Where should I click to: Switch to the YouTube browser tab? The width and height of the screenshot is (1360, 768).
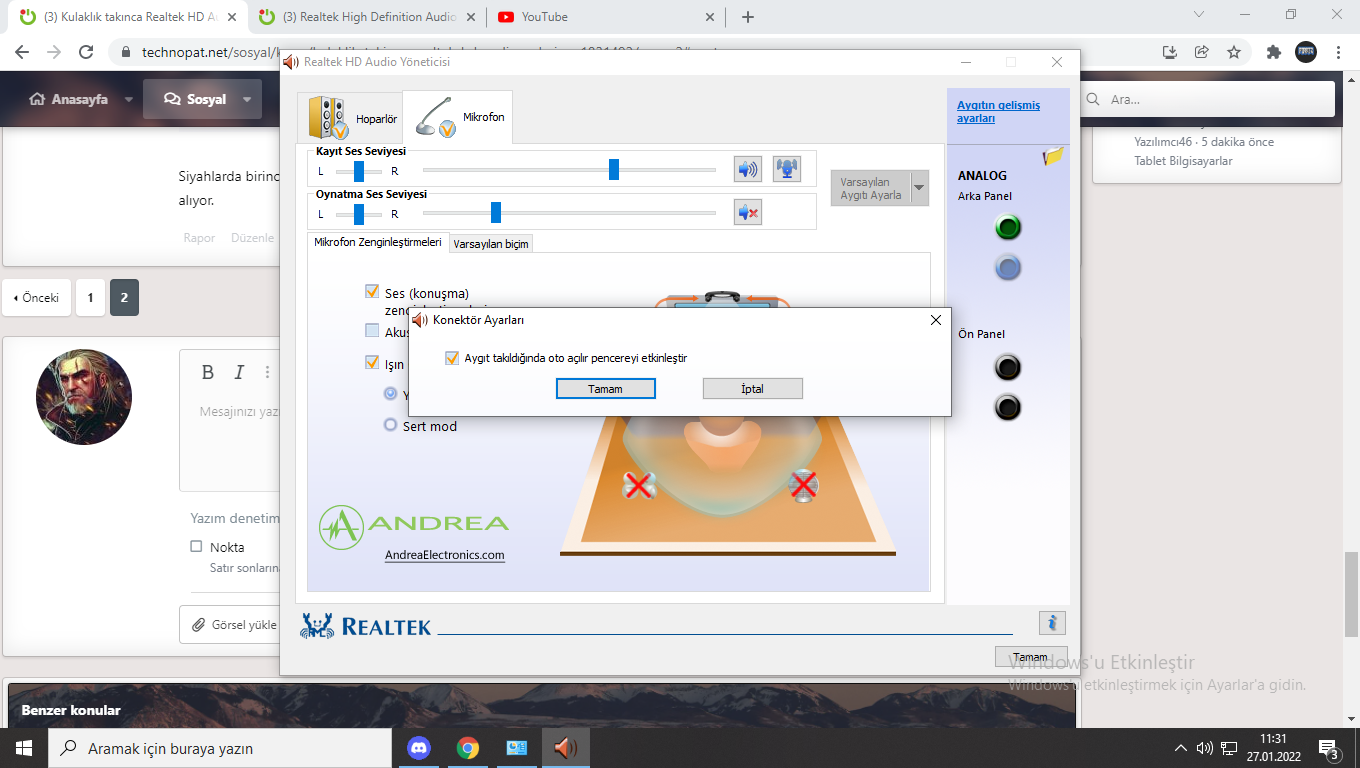pos(604,17)
